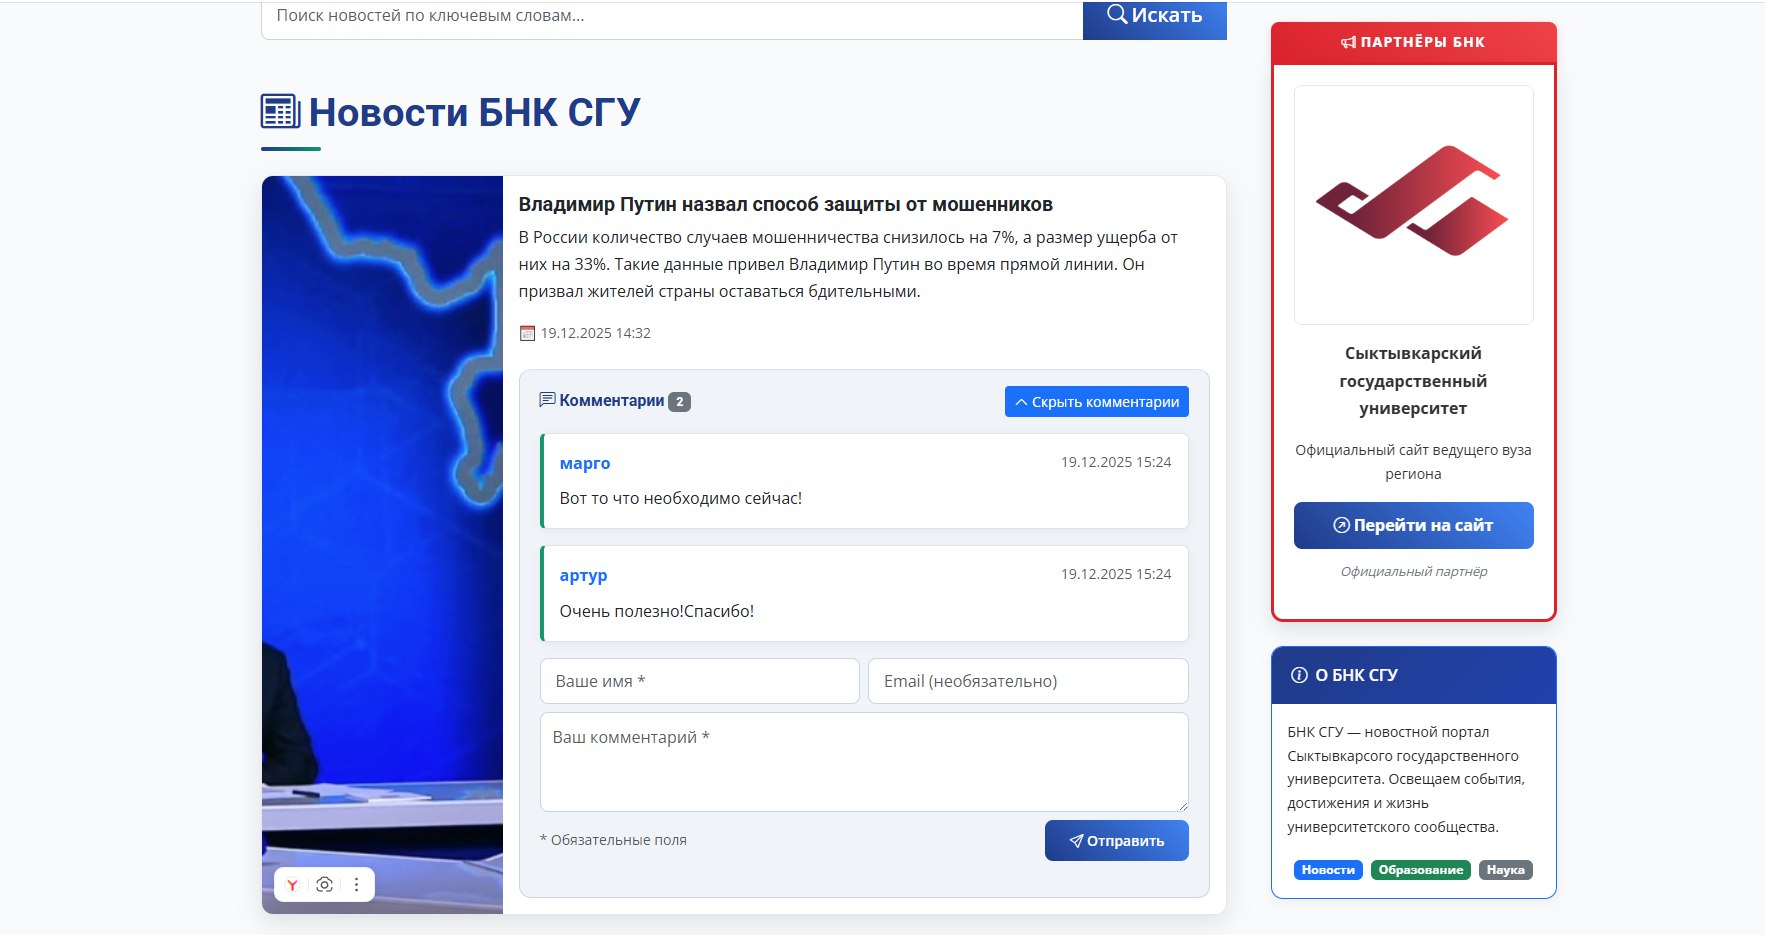Select the Наука tag
Image resolution: width=1765 pixels, height=935 pixels.
[x=1505, y=870]
